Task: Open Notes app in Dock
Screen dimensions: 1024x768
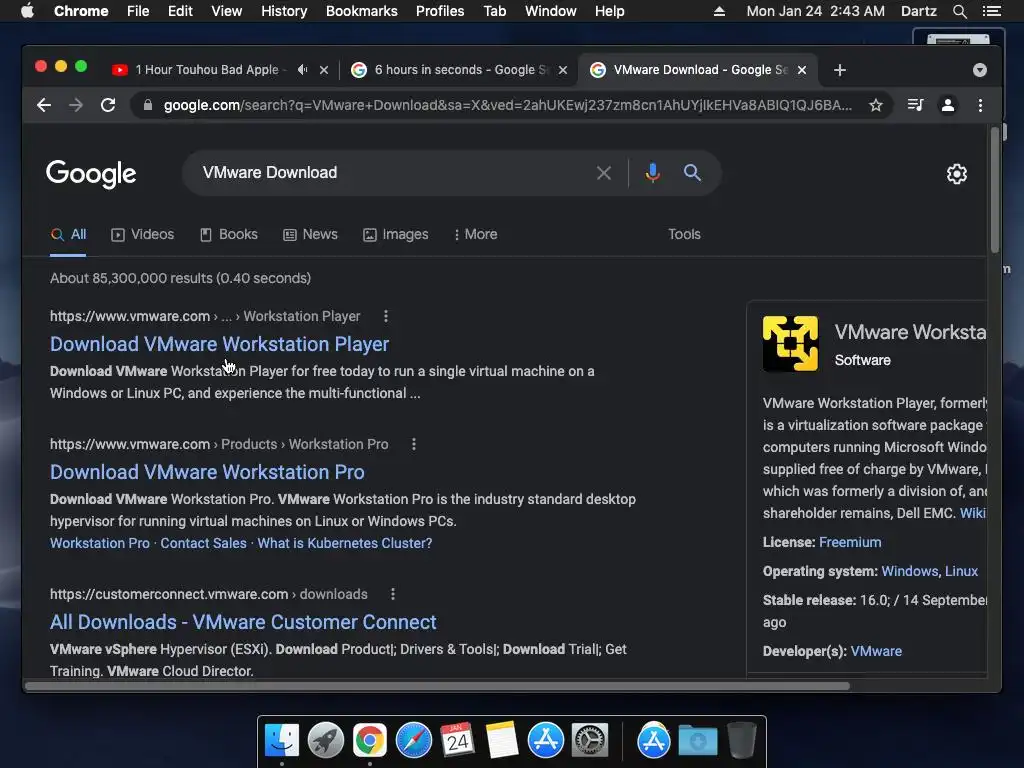Action: point(502,741)
